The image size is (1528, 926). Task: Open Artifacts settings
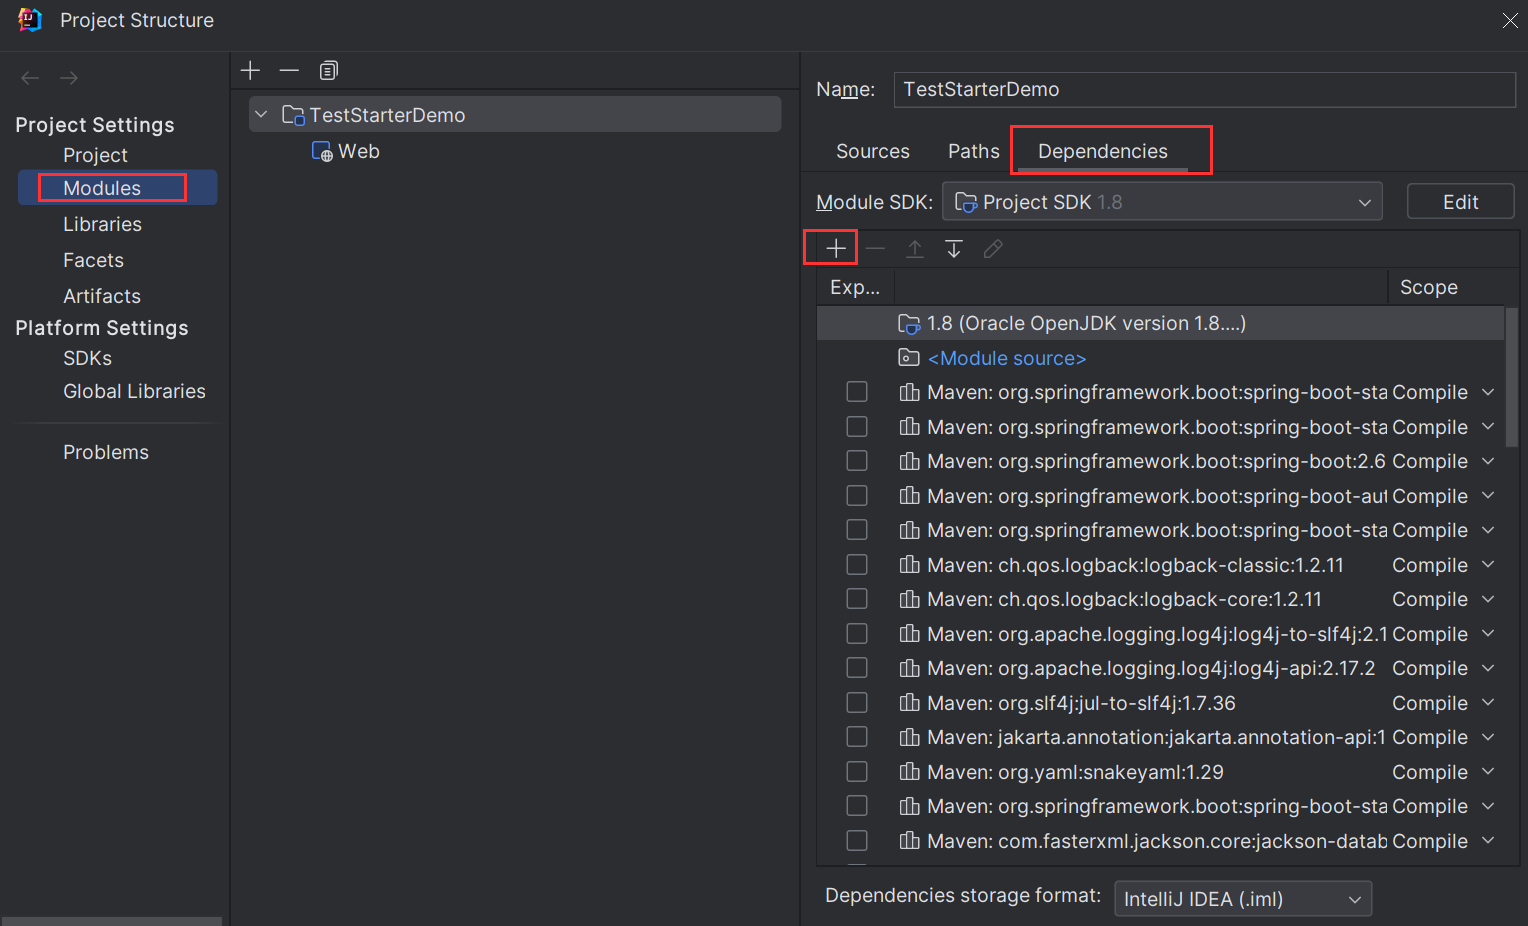click(x=102, y=296)
